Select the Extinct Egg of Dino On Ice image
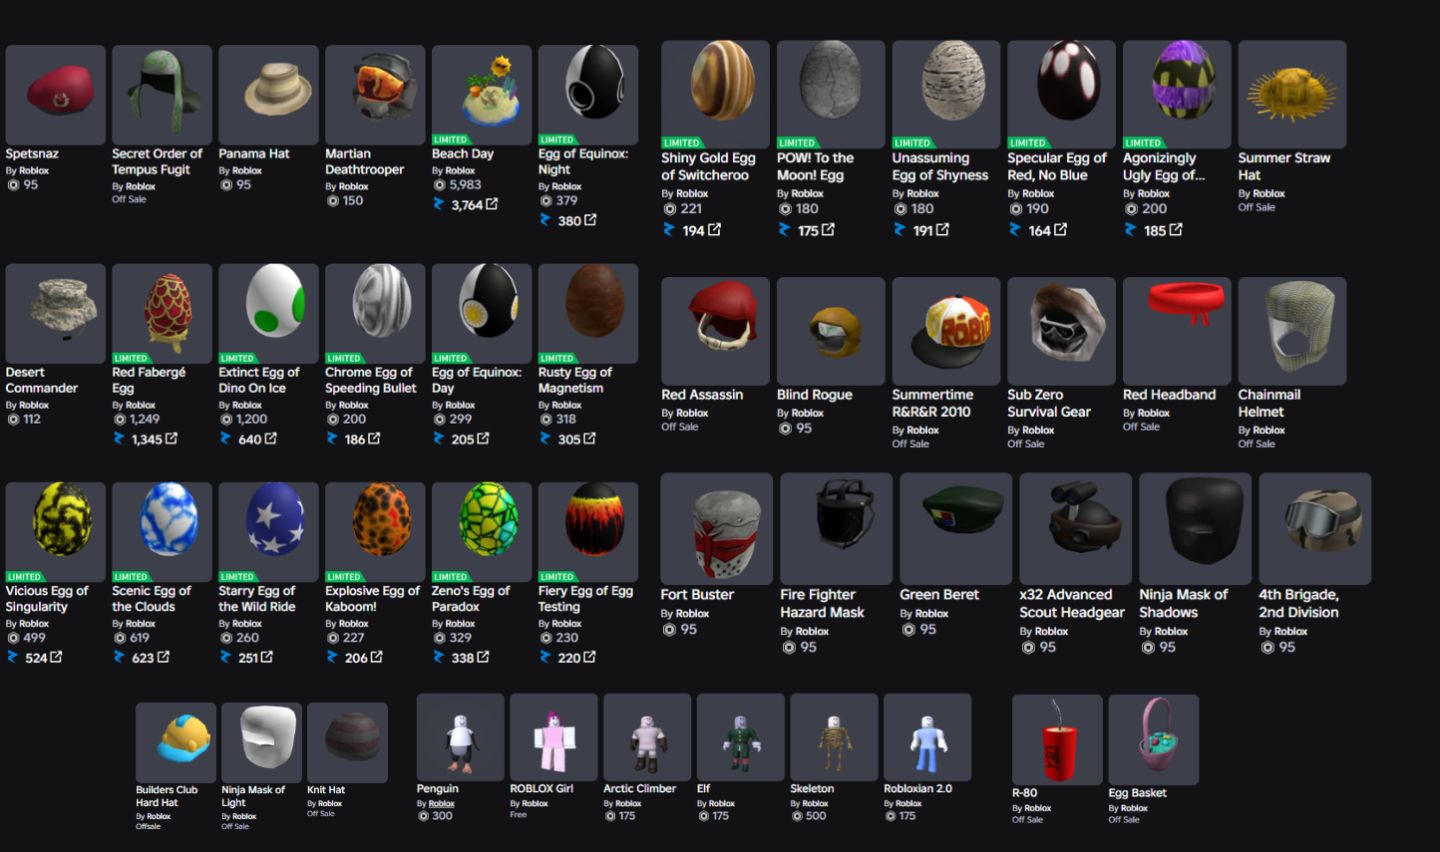The image size is (1440, 852). coord(269,314)
